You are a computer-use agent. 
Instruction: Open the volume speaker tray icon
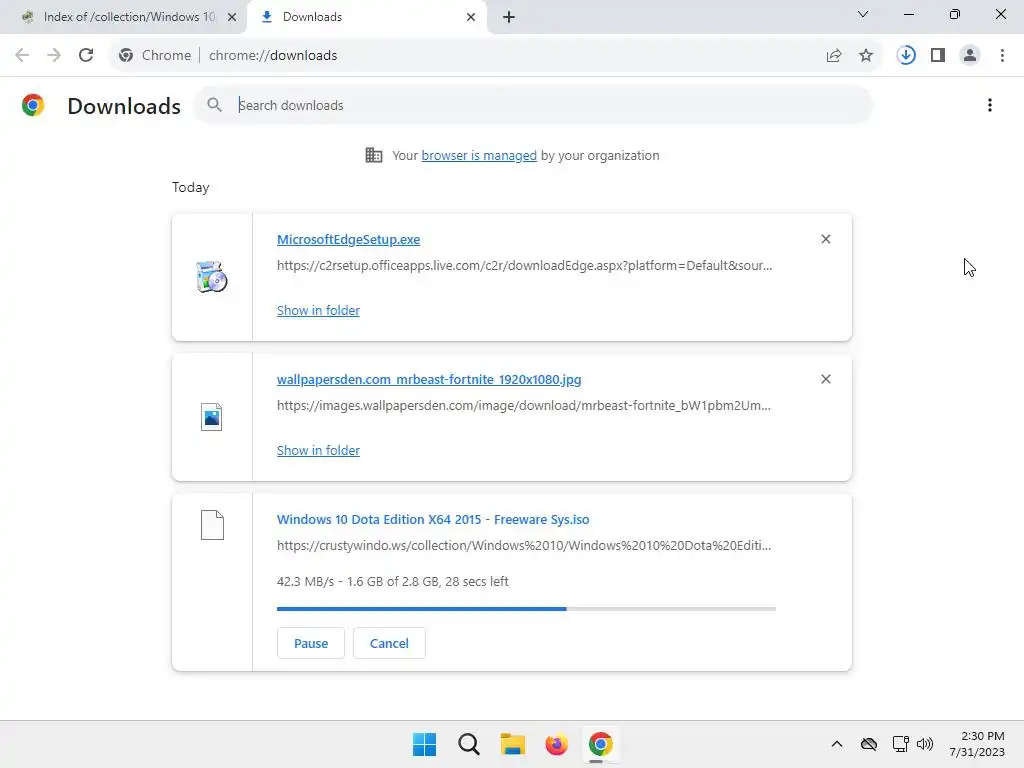925,744
